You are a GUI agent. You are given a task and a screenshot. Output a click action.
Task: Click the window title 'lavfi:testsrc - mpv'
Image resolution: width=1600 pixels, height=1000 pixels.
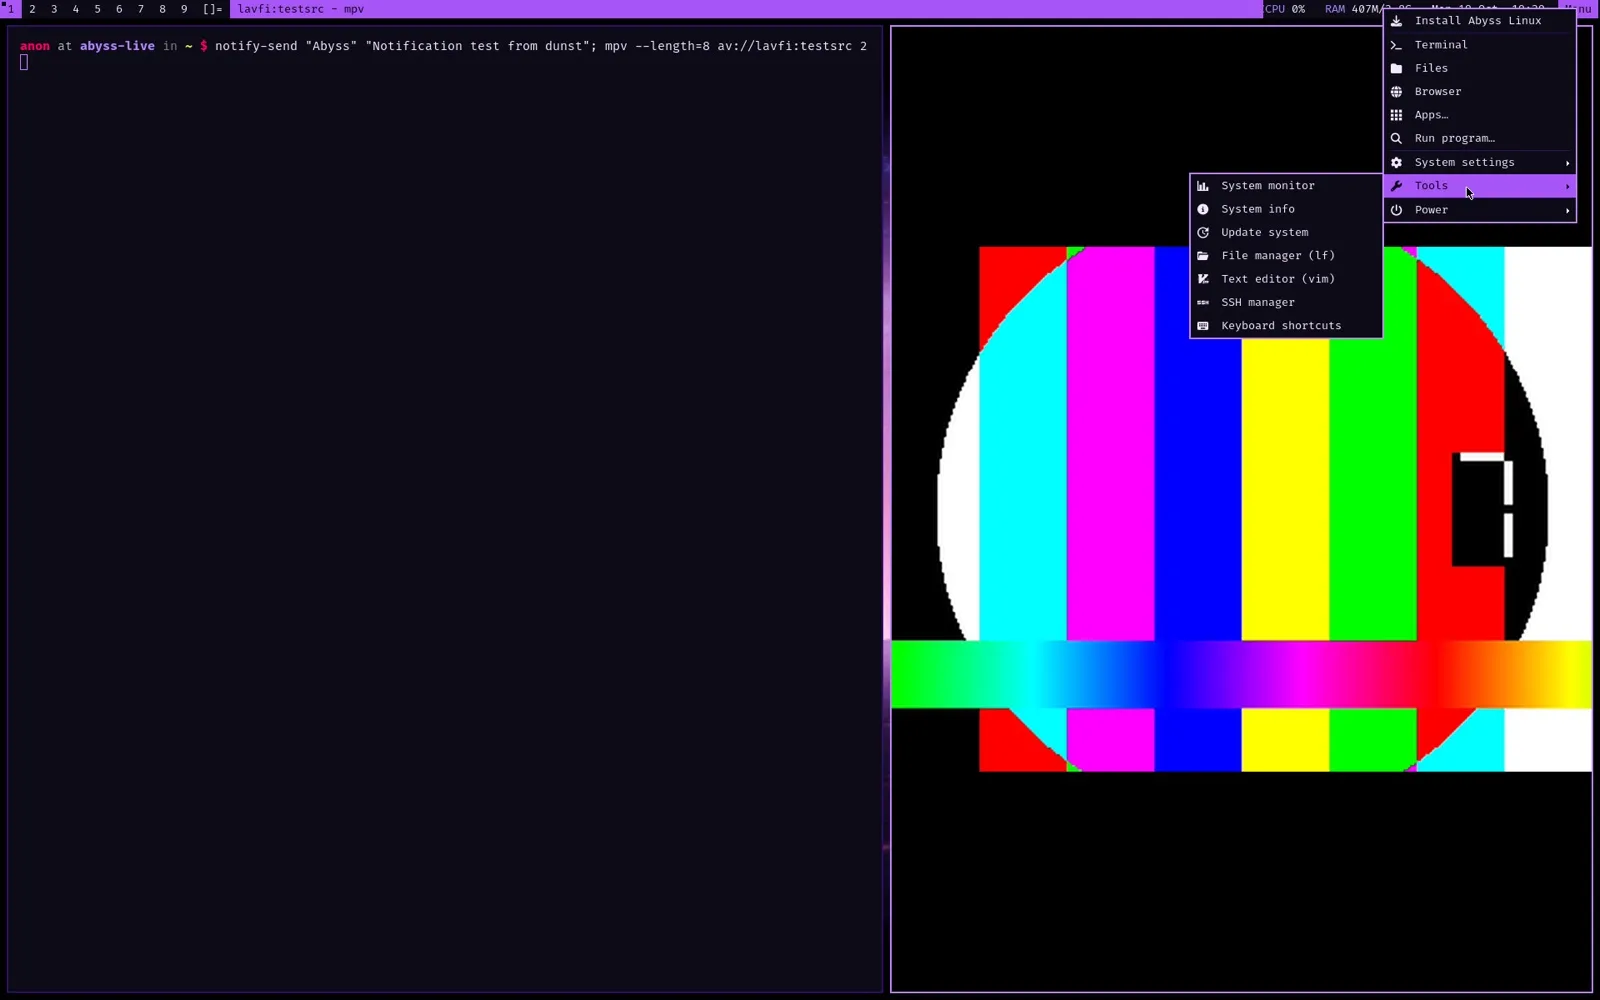pyautogui.click(x=301, y=9)
